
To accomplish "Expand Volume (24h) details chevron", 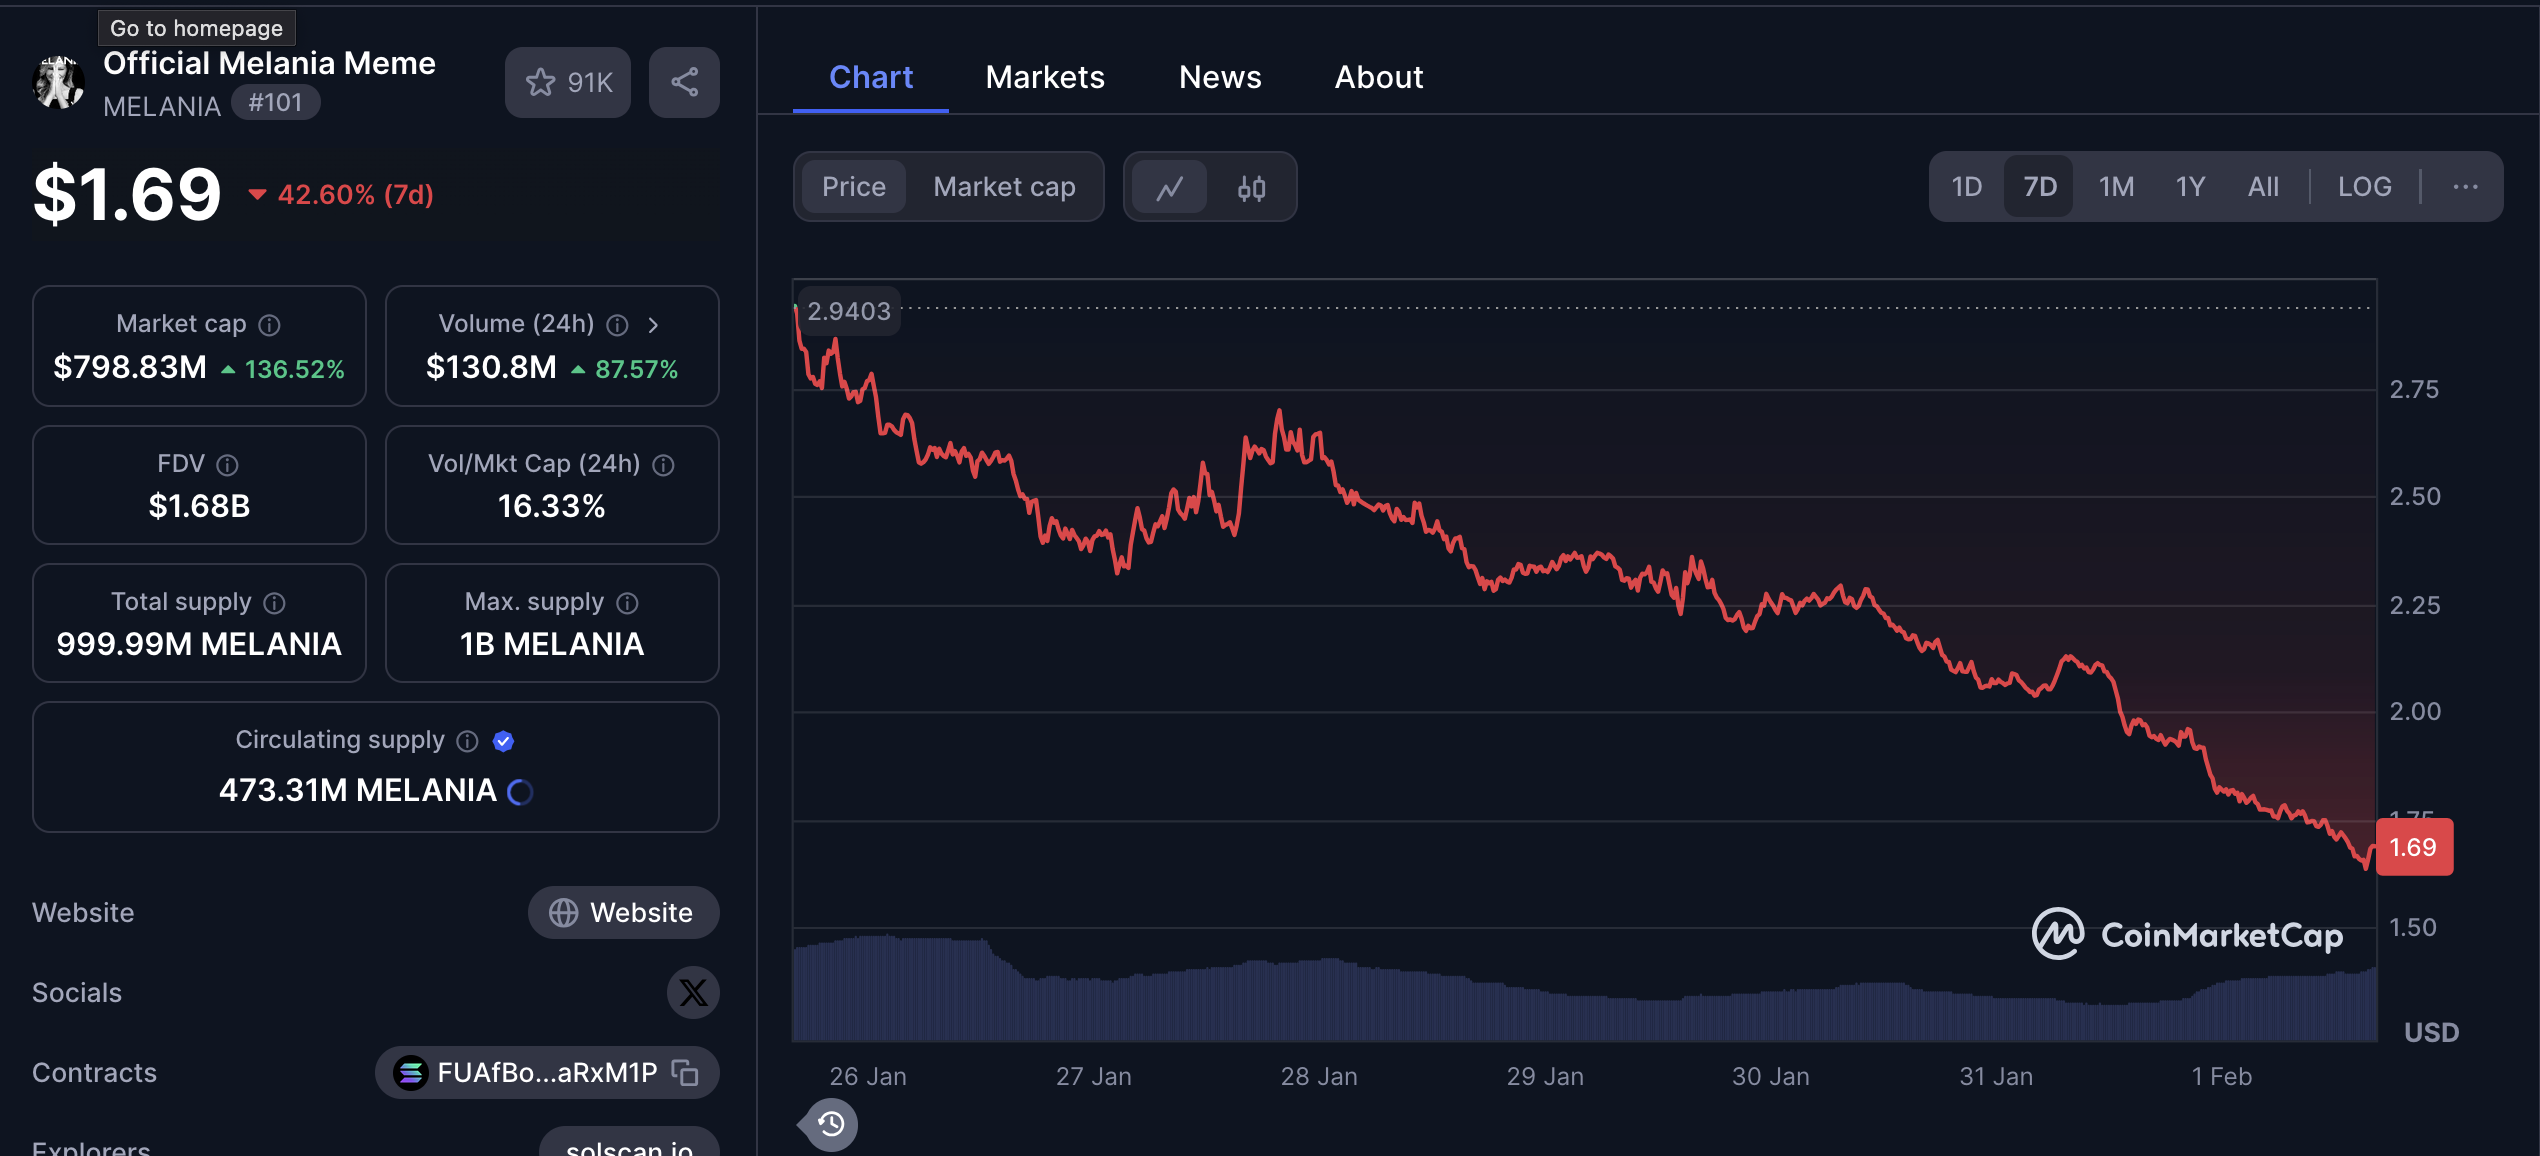I will [x=653, y=325].
